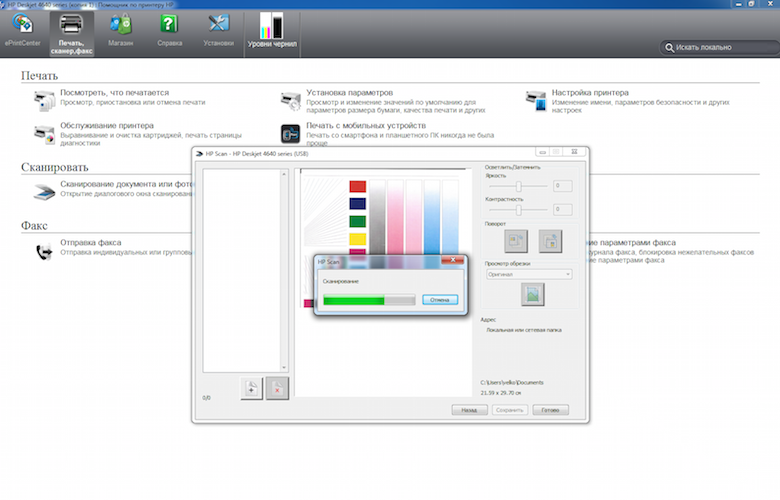Screen dimensions: 780x500
Task: Click the mobile printing icon
Action: (x=291, y=134)
